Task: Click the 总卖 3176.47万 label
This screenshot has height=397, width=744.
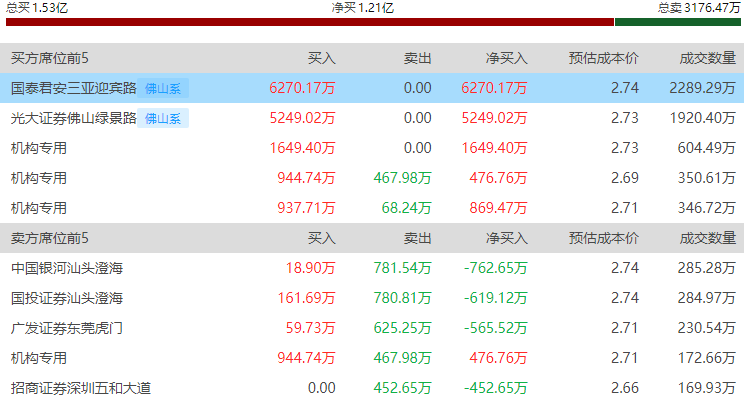Action: (x=698, y=8)
